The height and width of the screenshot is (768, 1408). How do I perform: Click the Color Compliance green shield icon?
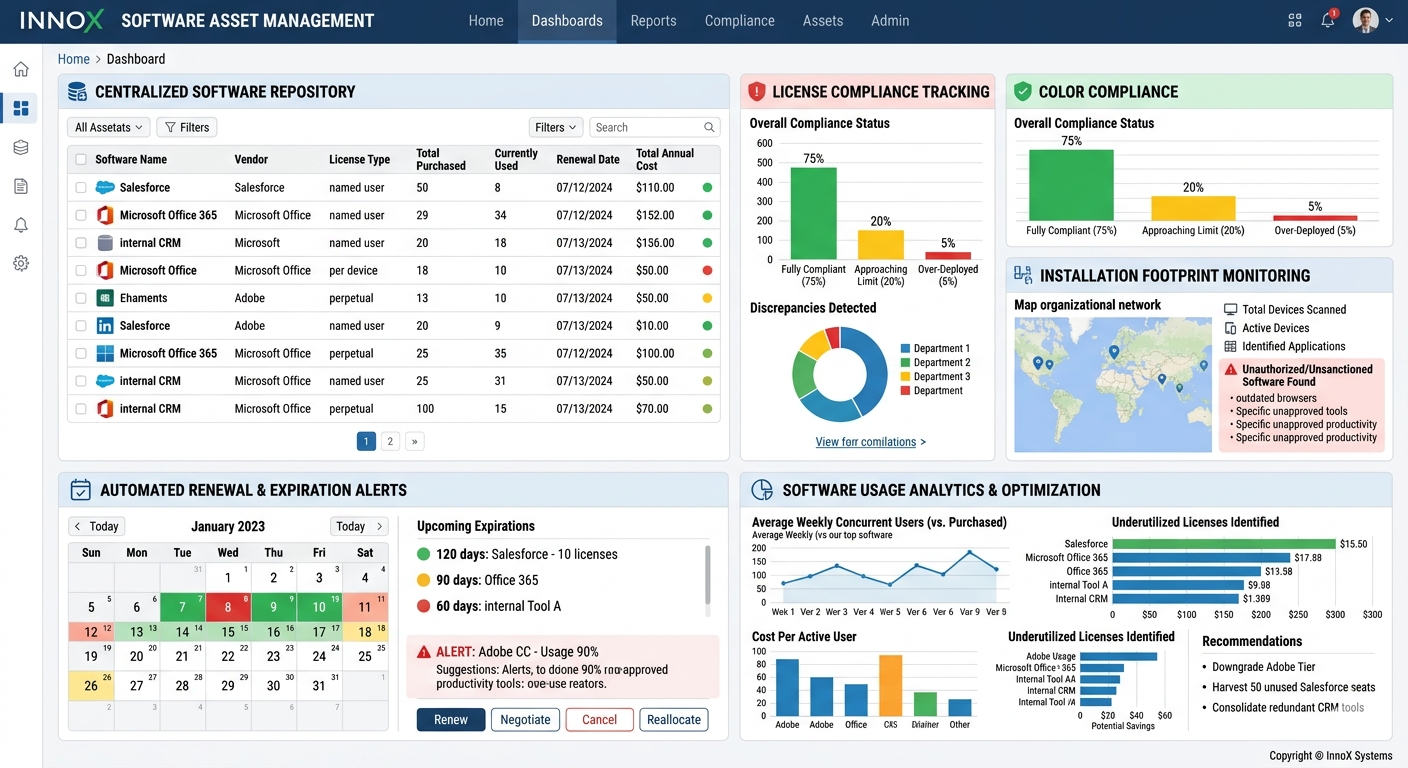1022,91
